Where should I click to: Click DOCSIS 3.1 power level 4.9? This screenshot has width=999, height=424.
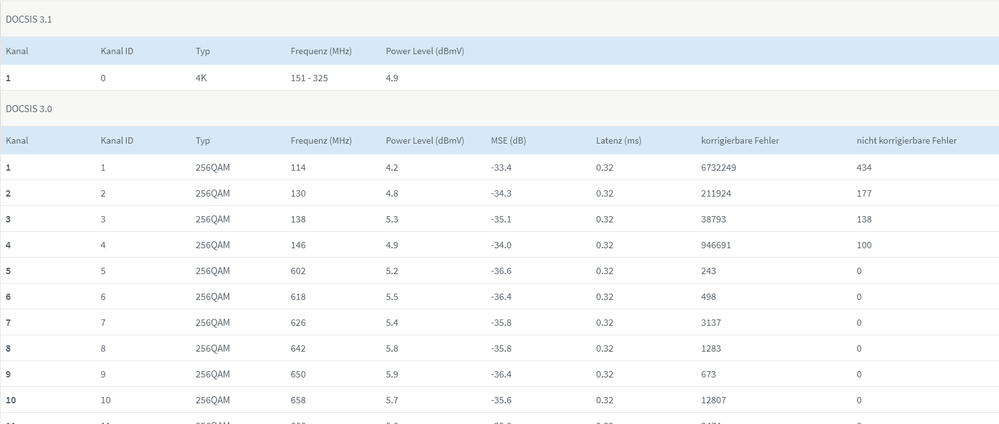pos(392,78)
